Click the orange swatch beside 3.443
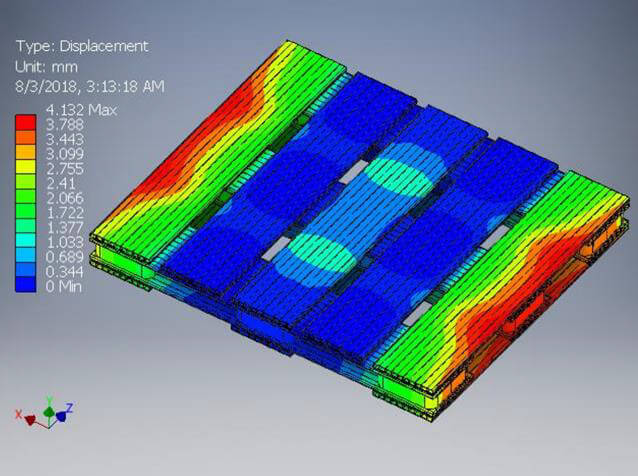 point(26,138)
